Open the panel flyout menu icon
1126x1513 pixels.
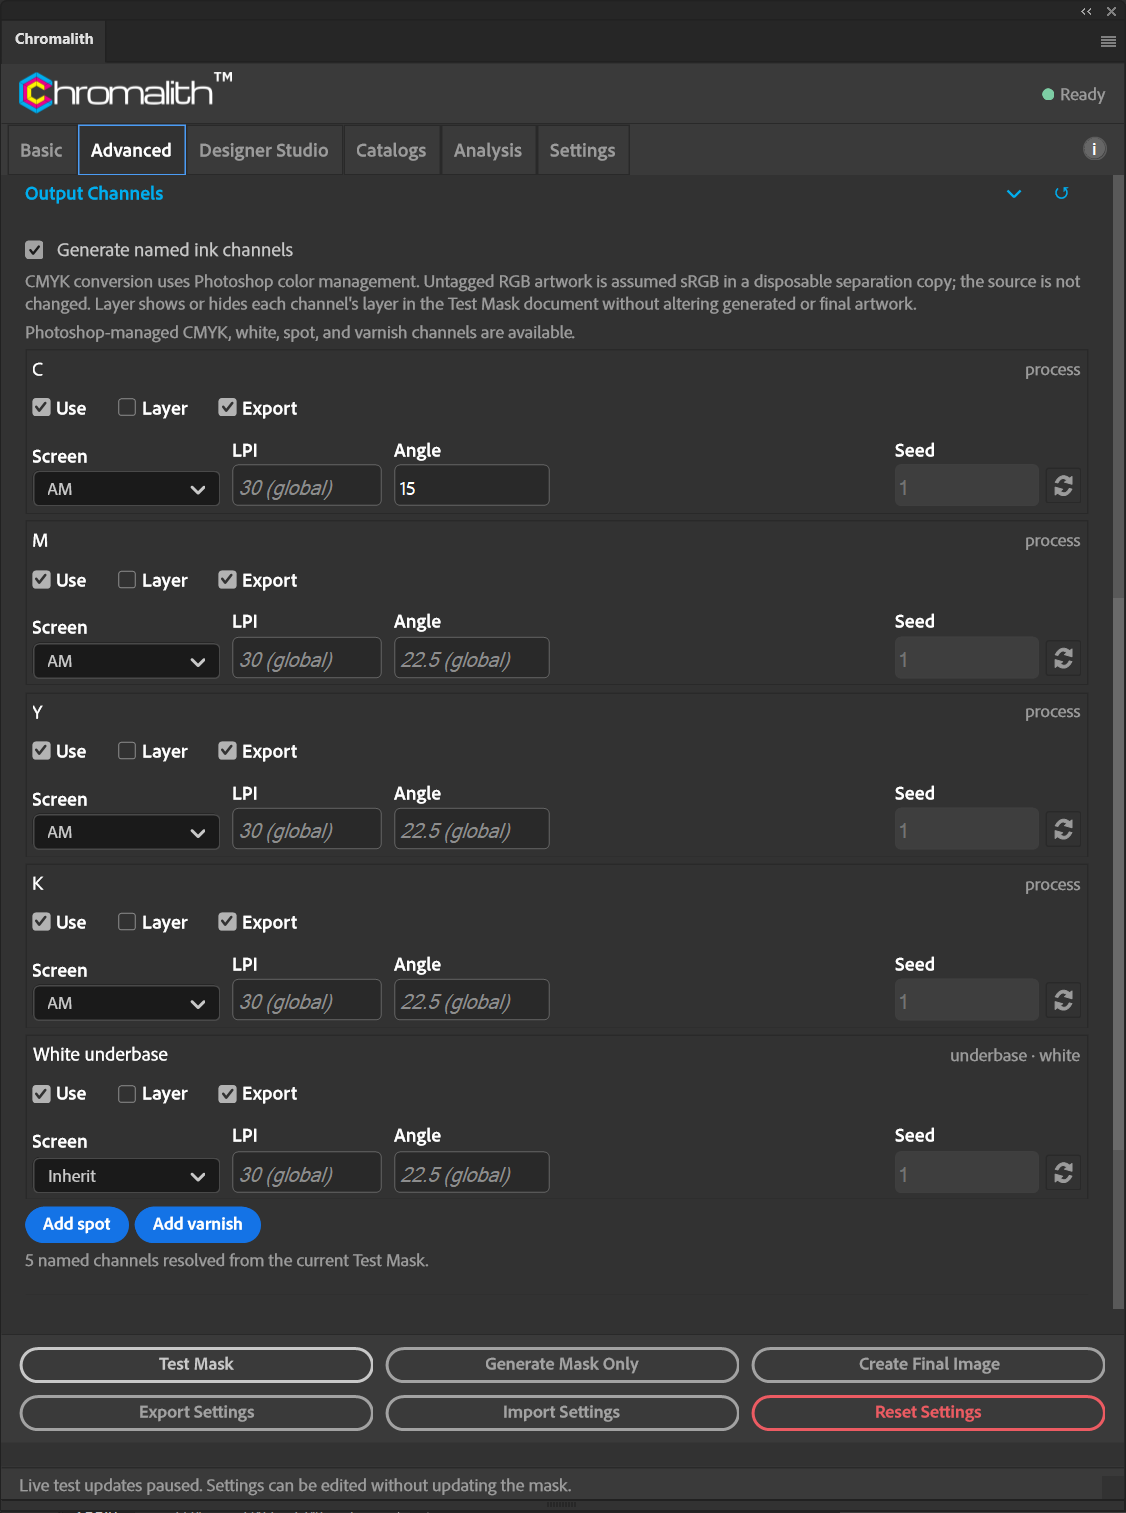[x=1108, y=41]
